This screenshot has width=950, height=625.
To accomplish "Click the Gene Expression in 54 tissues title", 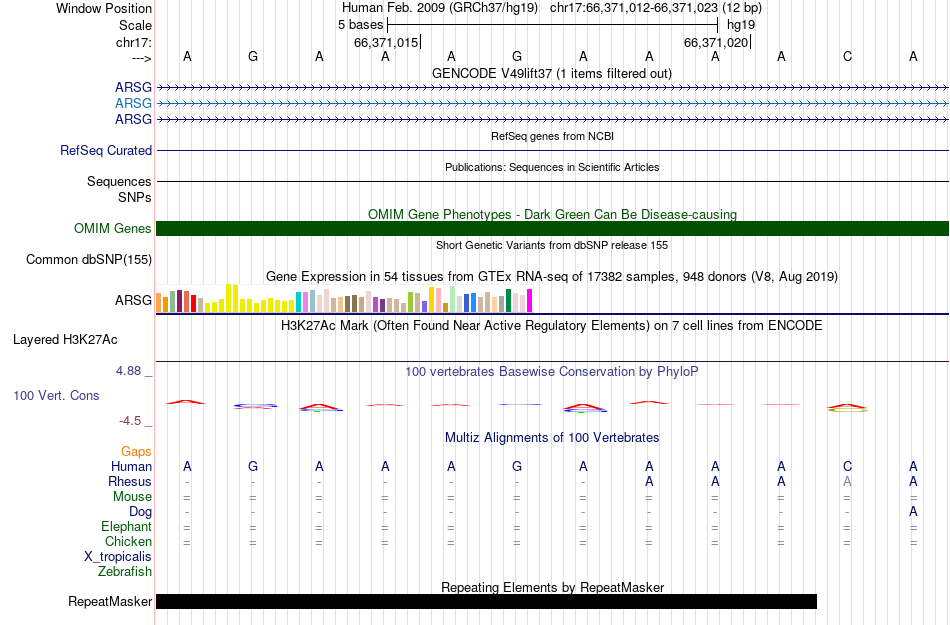I will click(x=552, y=277).
